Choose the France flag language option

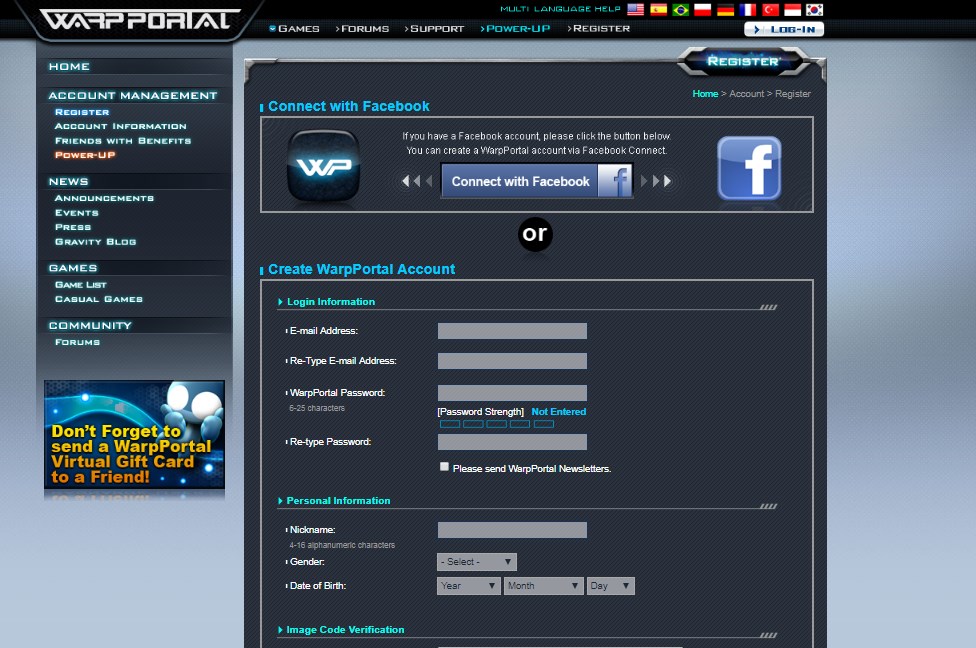point(747,9)
